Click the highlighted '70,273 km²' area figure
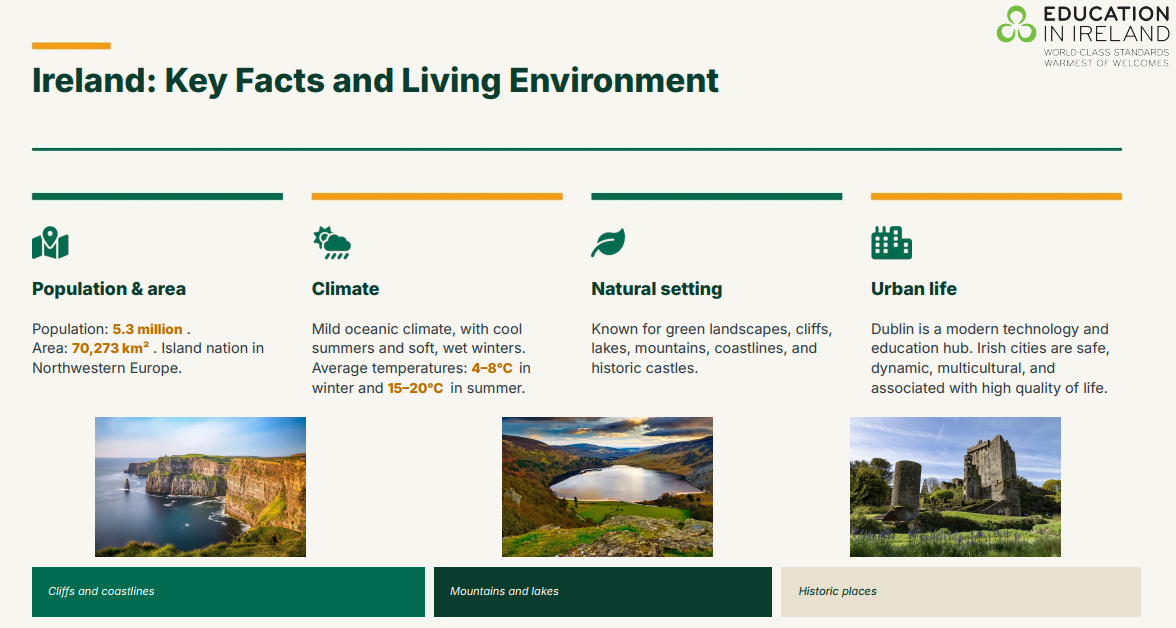 tap(110, 348)
